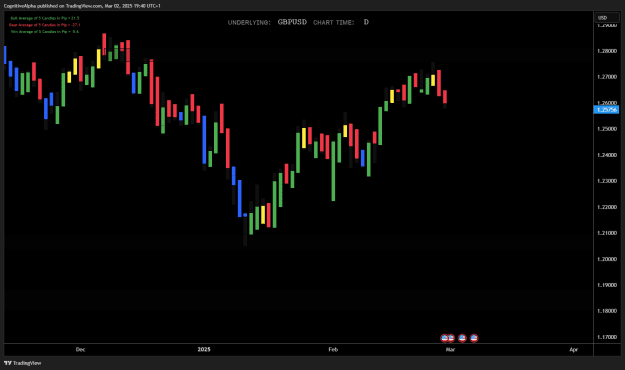This screenshot has width=625, height=370.
Task: Select the red Bear Average of 5 Candles line
Action: point(45,25)
